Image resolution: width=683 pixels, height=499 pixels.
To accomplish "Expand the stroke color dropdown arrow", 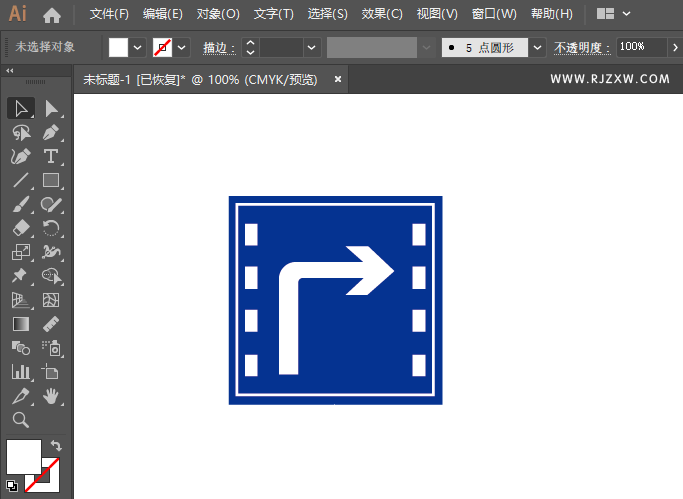I will 182,47.
